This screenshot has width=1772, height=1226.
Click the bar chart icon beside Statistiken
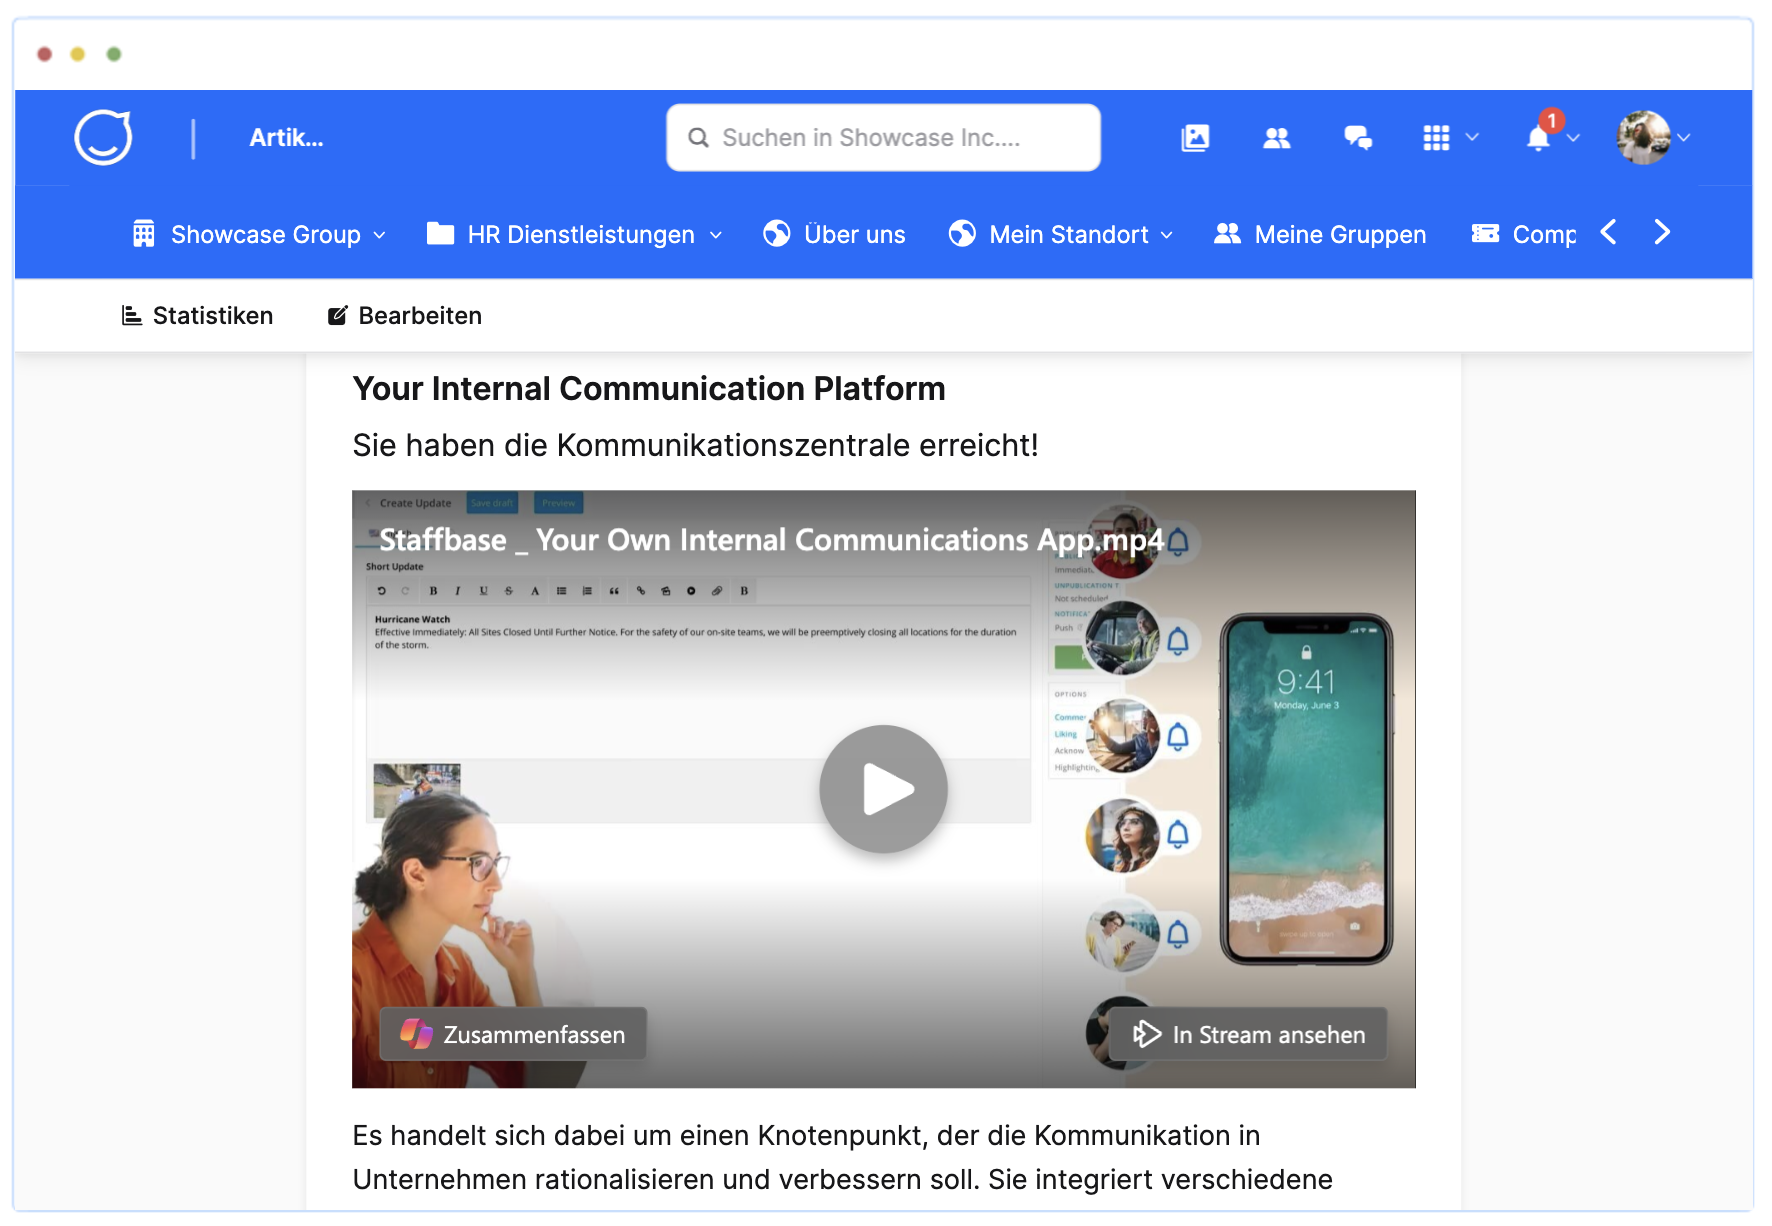pyautogui.click(x=132, y=315)
